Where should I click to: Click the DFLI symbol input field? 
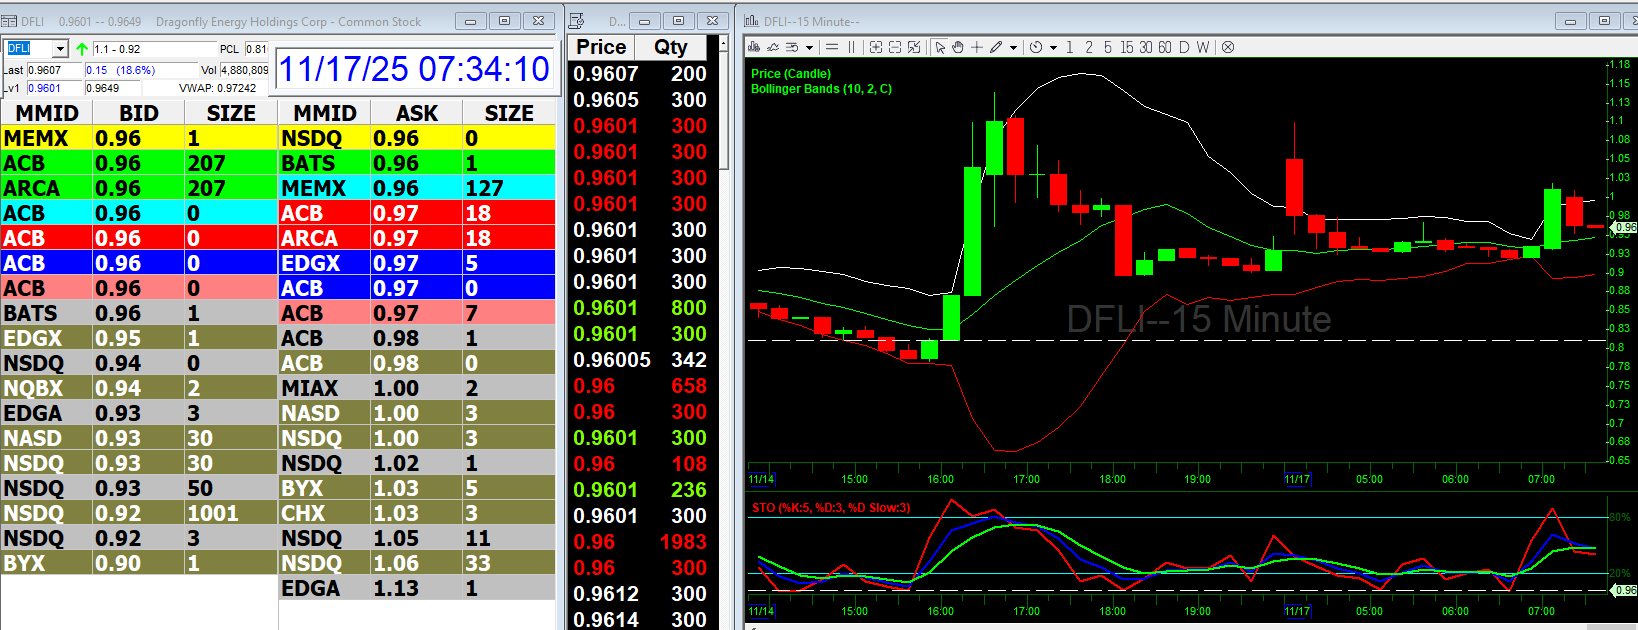[28, 49]
